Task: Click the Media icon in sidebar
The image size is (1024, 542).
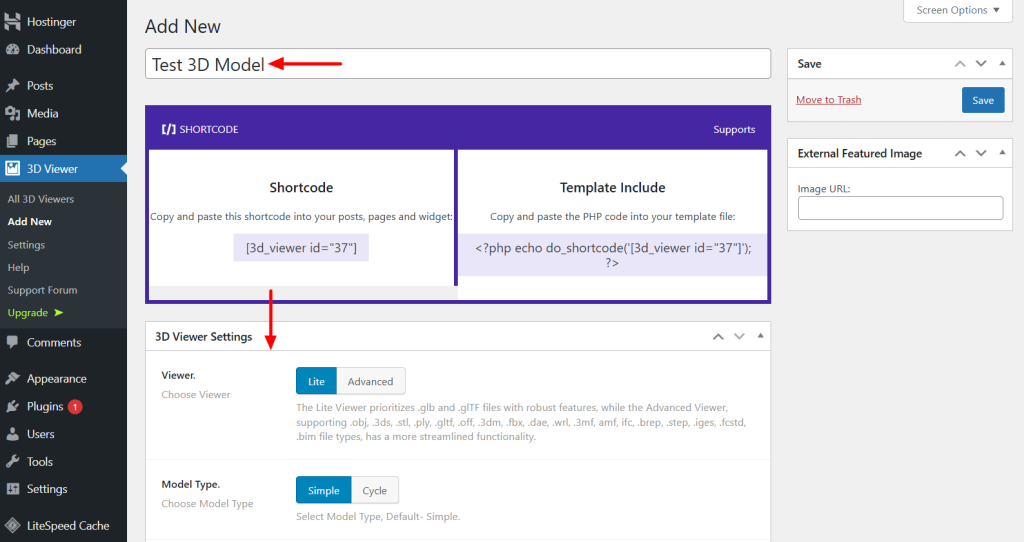Action: click(x=12, y=114)
